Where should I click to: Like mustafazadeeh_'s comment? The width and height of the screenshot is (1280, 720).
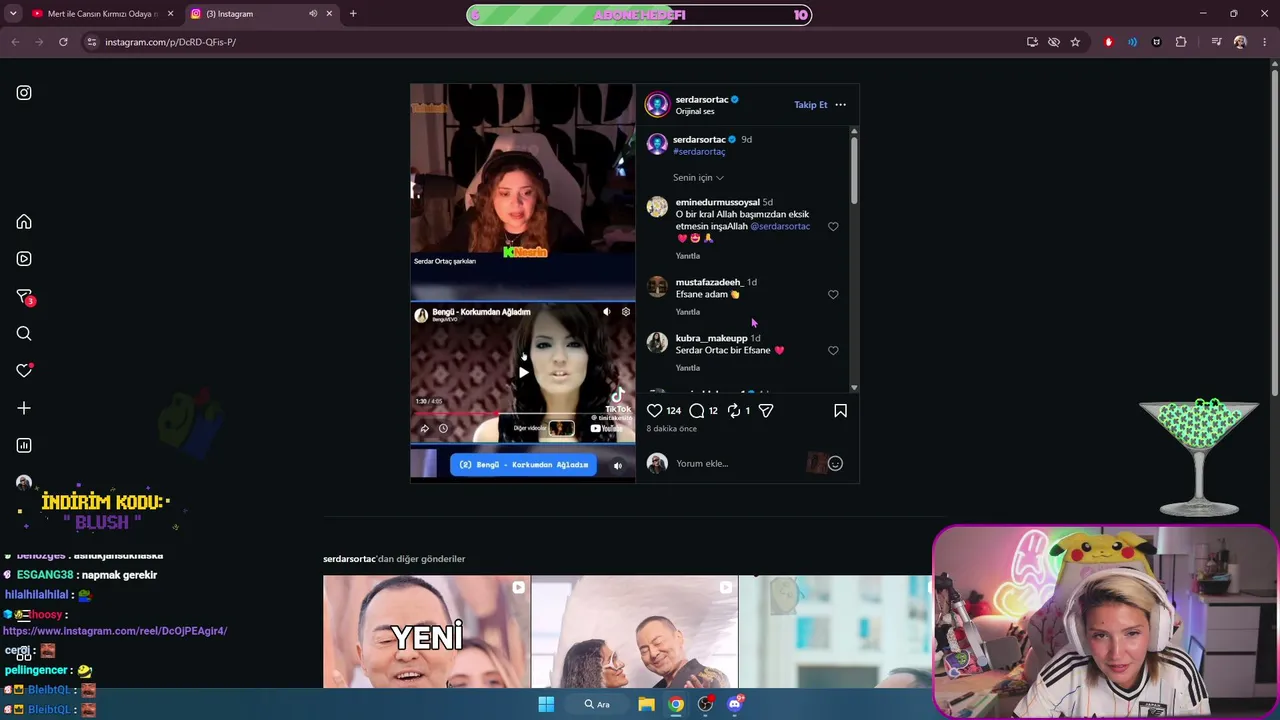(833, 295)
